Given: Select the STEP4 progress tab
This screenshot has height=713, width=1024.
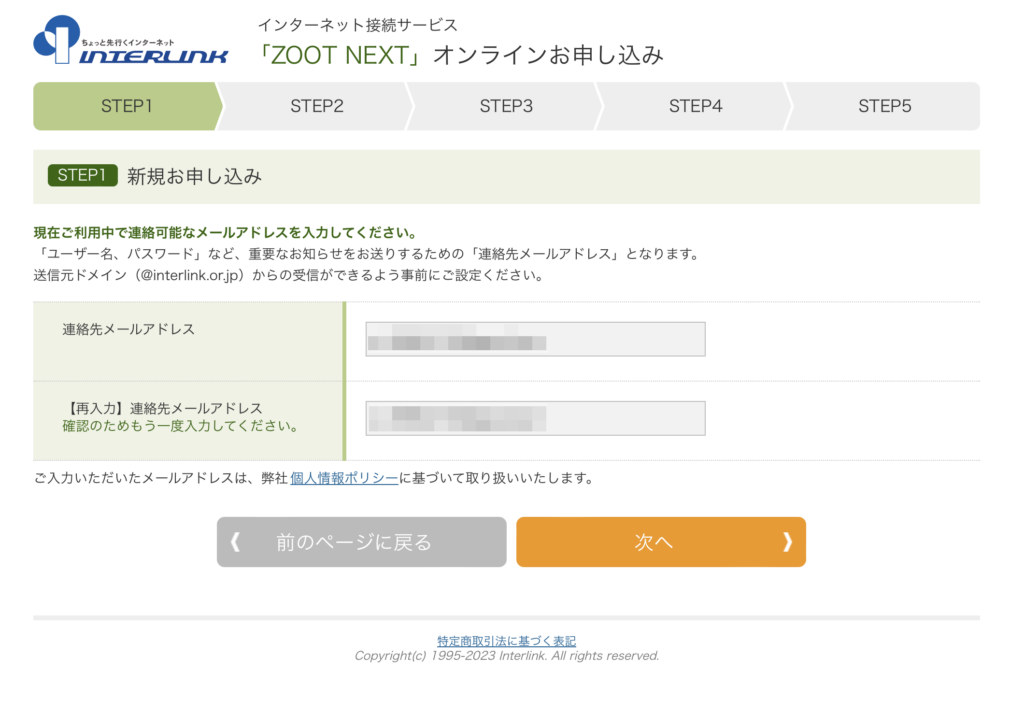Looking at the screenshot, I should (x=696, y=106).
